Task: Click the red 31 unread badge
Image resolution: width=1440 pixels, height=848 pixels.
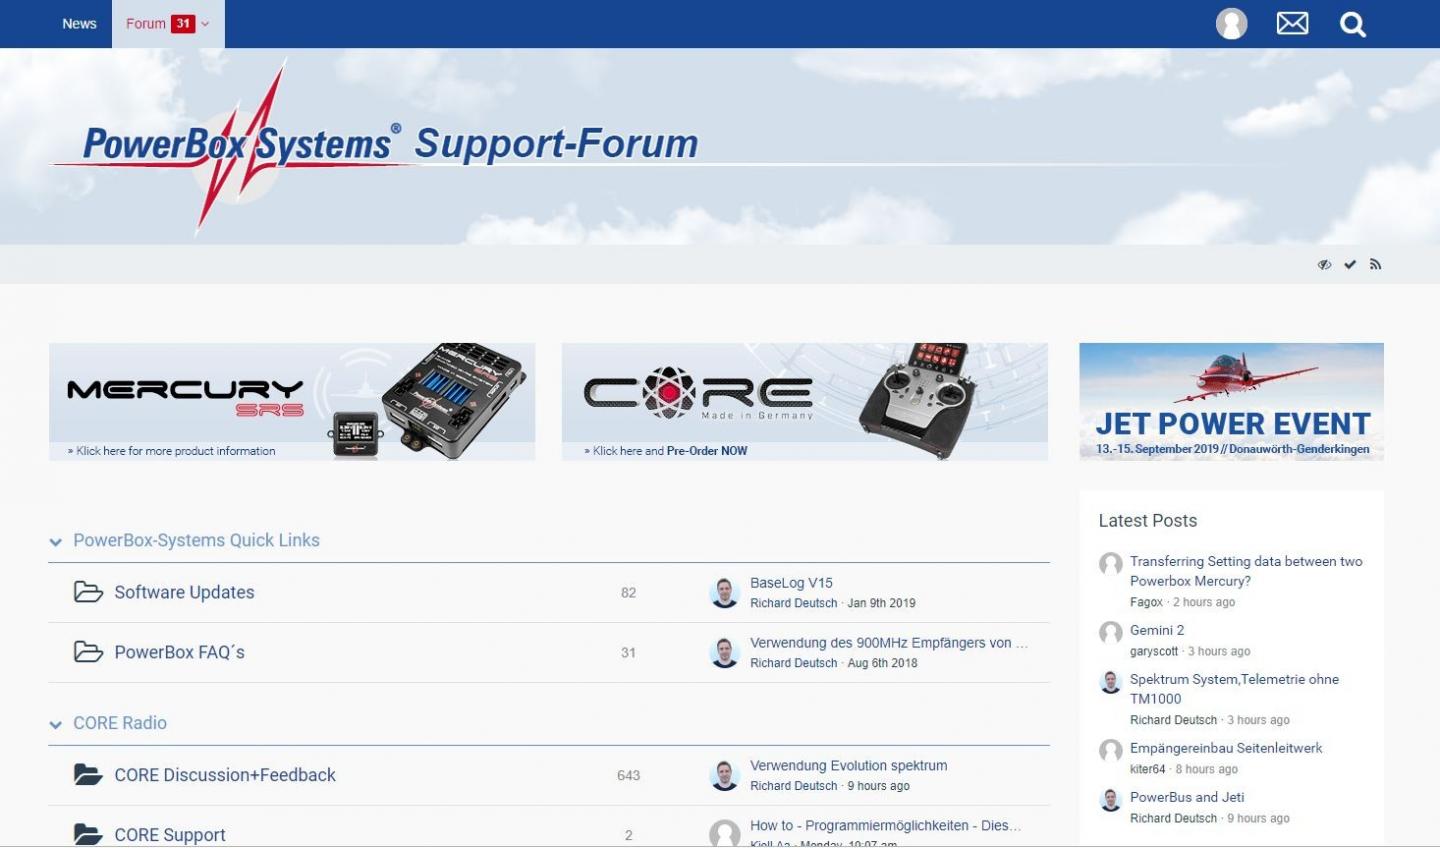Action: tap(183, 24)
